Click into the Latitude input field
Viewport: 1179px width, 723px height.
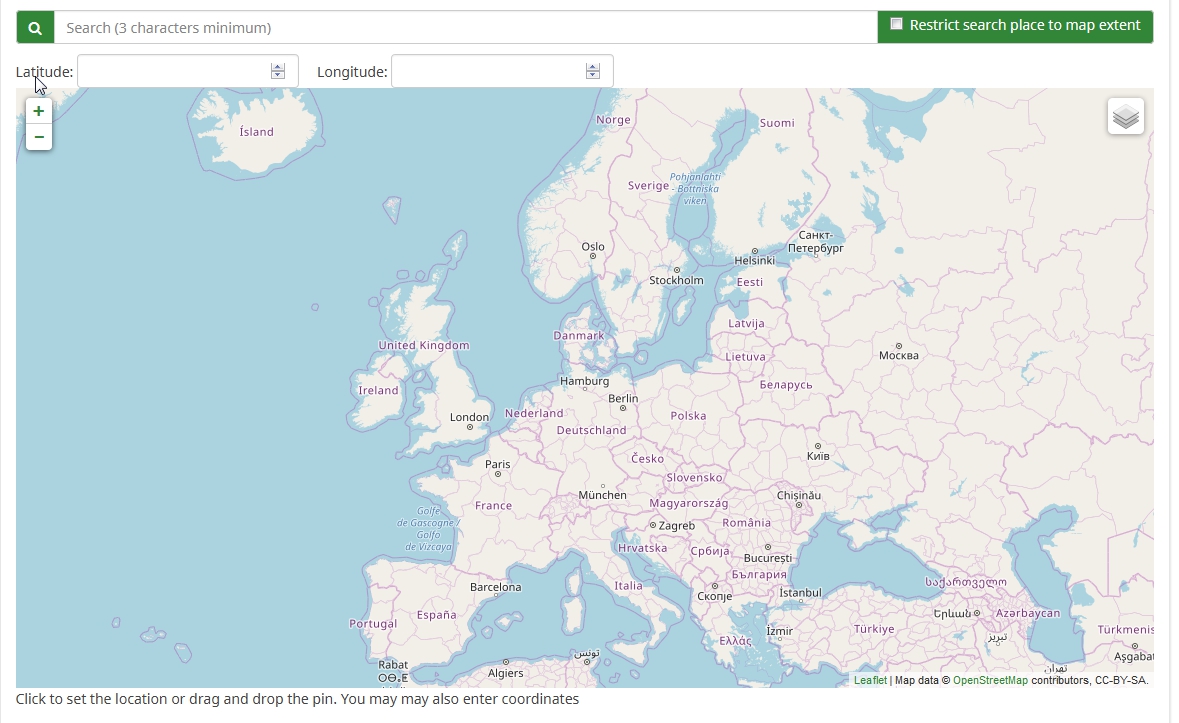(x=172, y=72)
